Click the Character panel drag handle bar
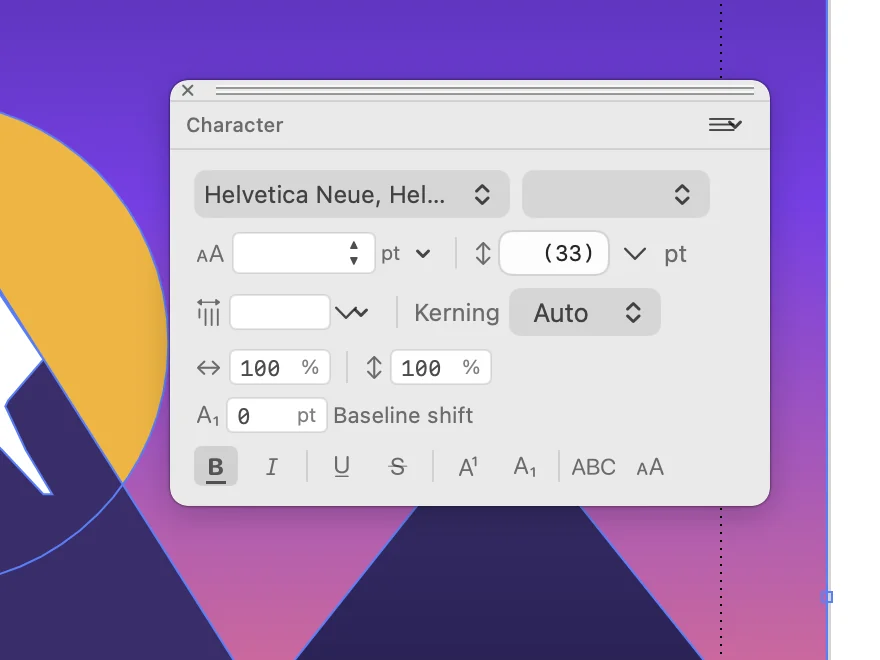This screenshot has height=660, width=880. (x=485, y=90)
